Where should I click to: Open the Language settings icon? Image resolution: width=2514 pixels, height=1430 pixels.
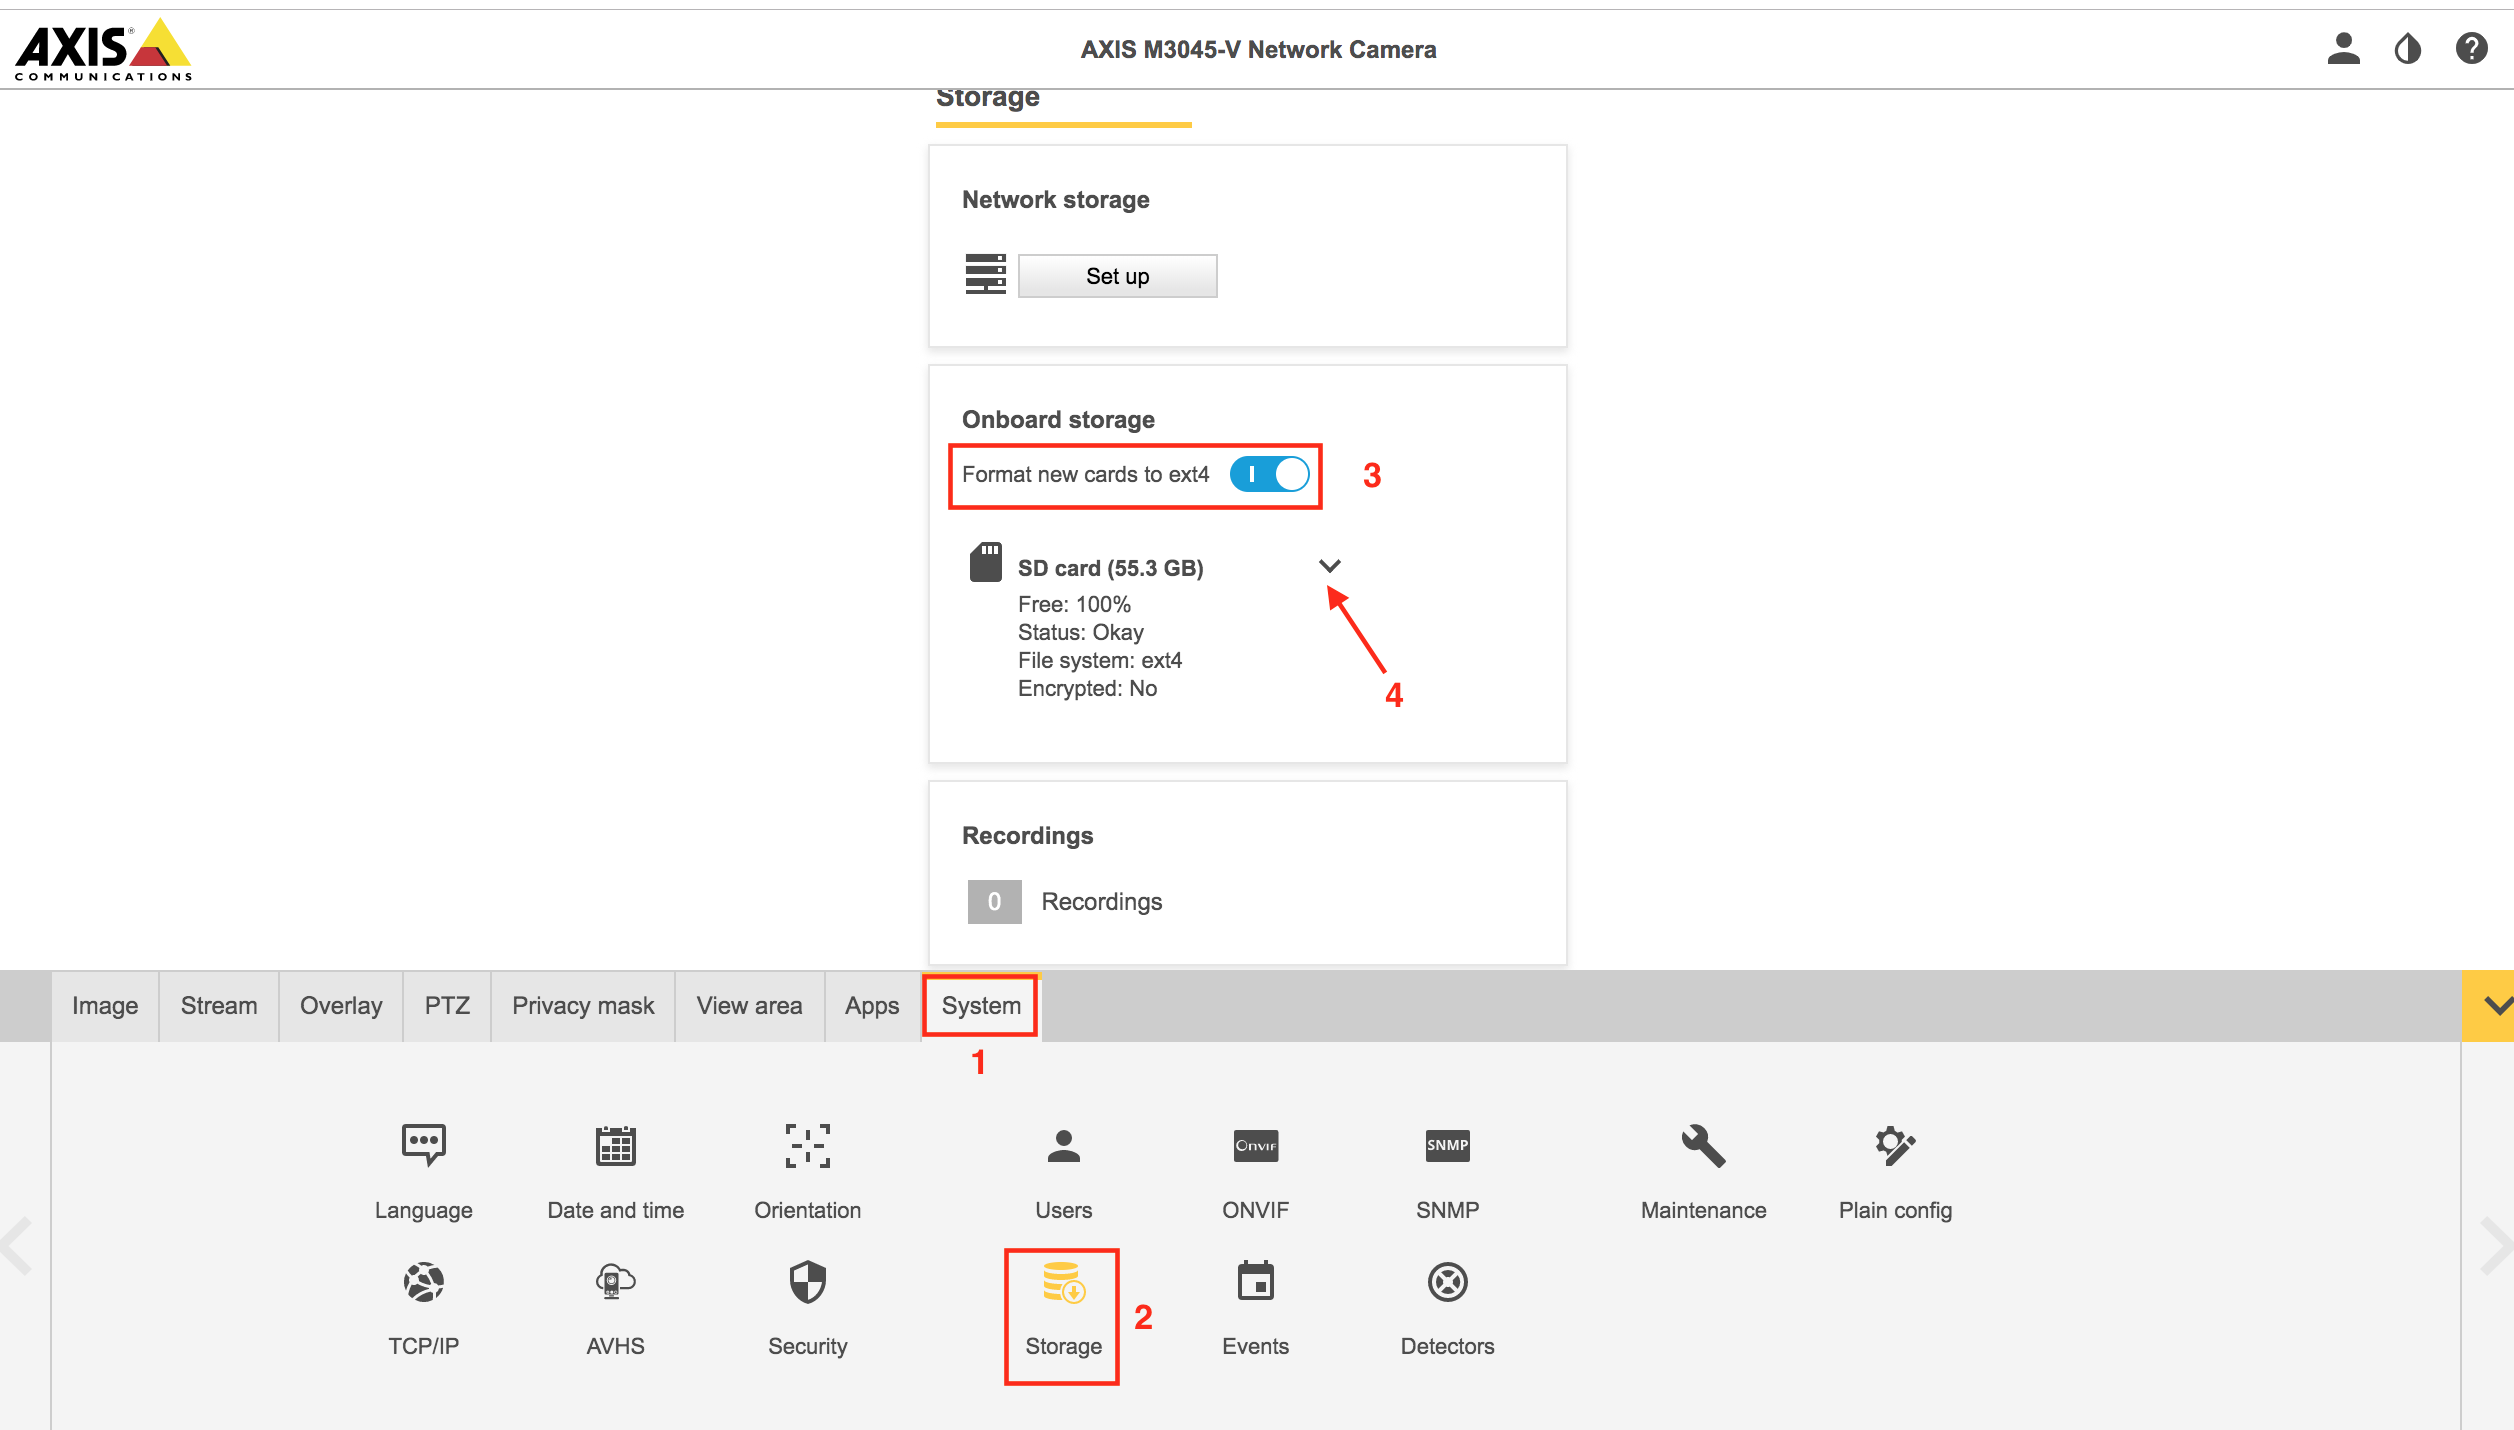[424, 1145]
